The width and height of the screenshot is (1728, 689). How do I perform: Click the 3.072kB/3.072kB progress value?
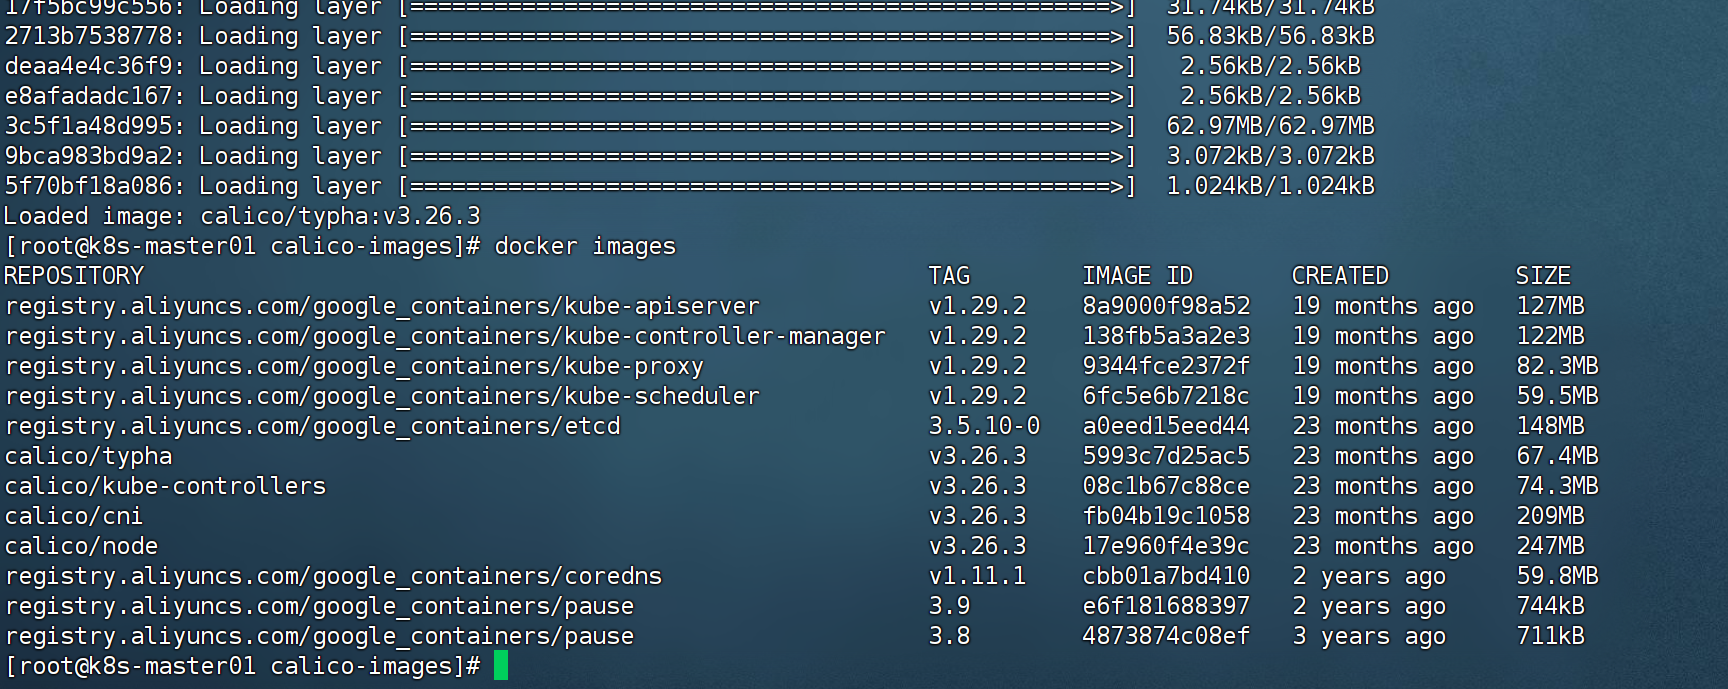point(1270,156)
